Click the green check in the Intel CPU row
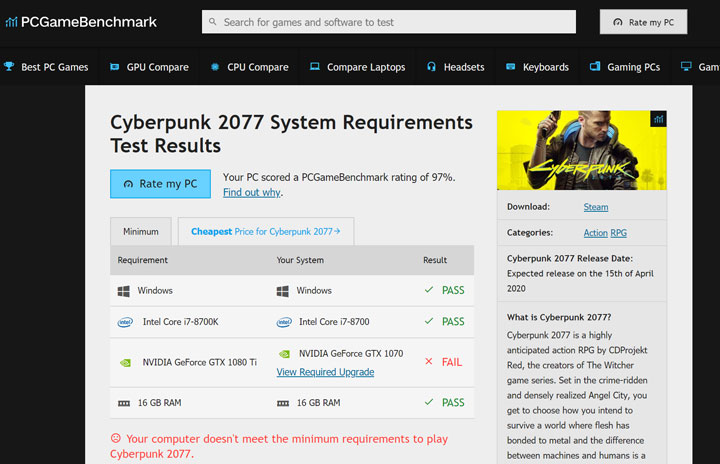Viewport: 720px width, 464px height. (429, 321)
